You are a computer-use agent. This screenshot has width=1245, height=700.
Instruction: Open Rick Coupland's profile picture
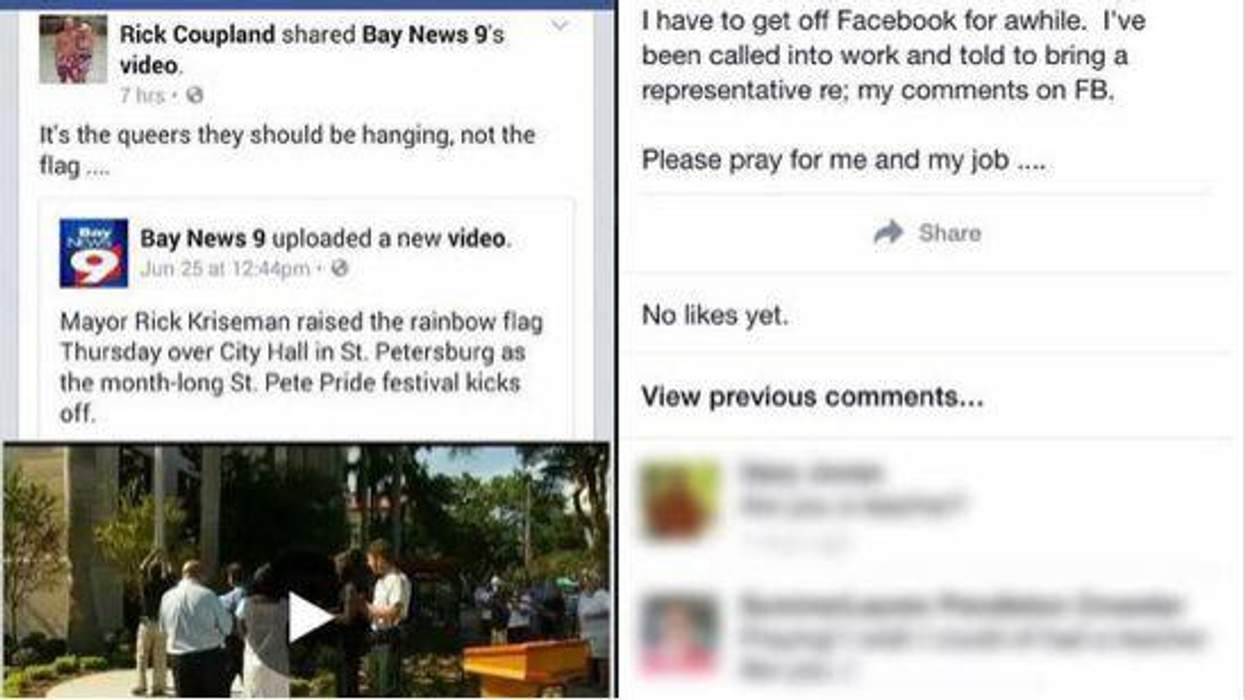(73, 49)
